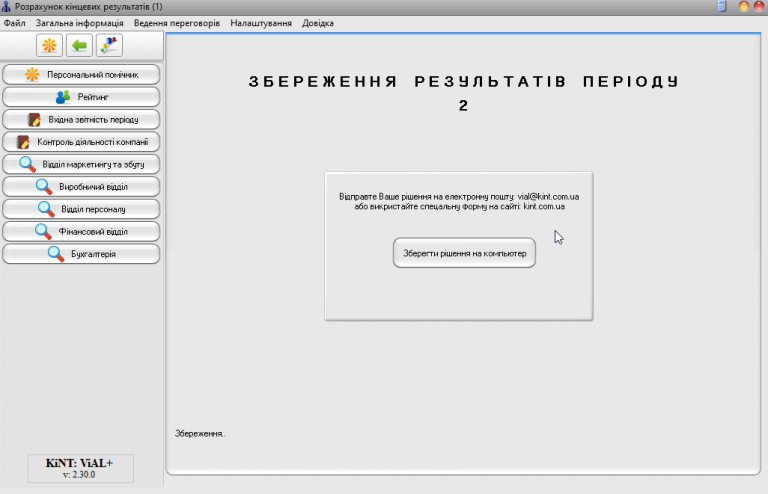This screenshot has height=494, width=768.
Task: Open Ведення переговорів menu
Action: pos(177,23)
